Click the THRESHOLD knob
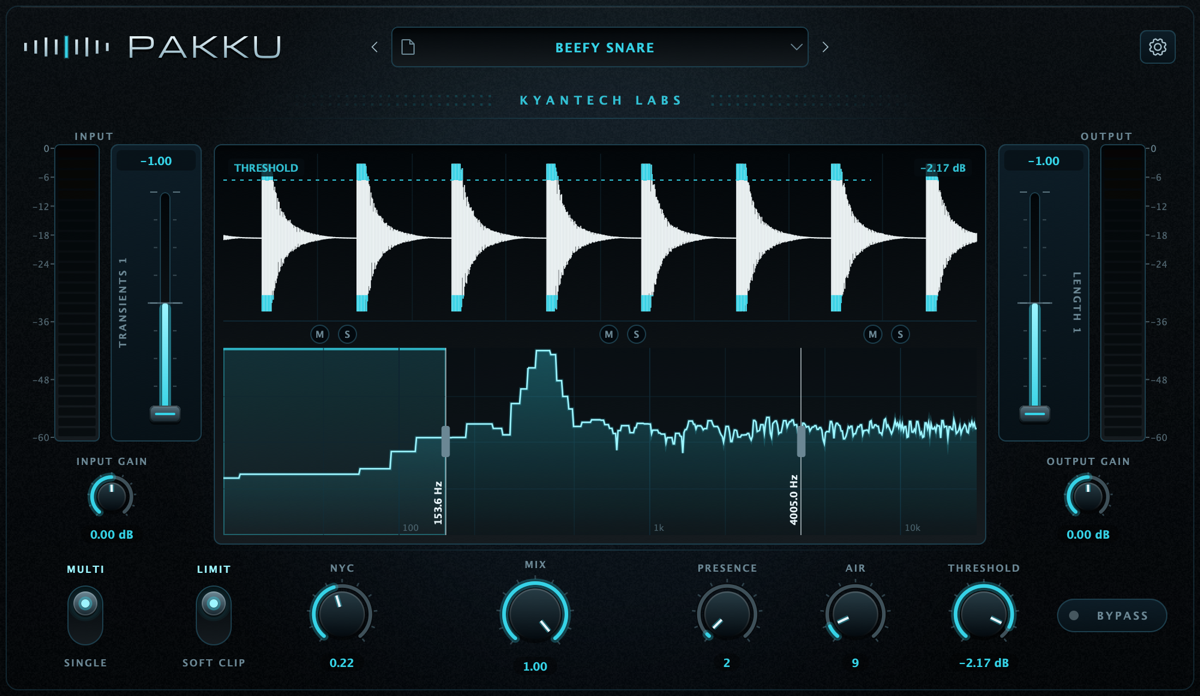 click(983, 615)
